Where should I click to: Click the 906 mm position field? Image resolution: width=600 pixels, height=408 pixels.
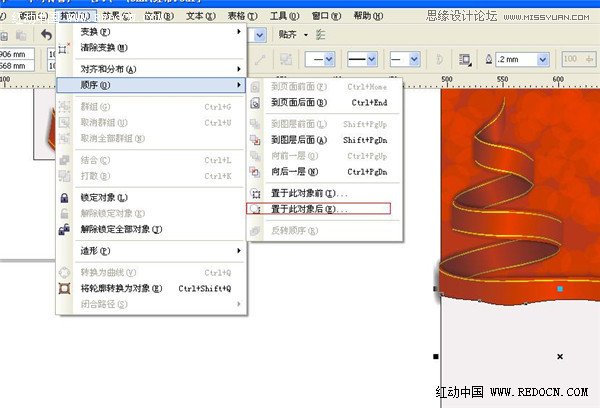16,54
